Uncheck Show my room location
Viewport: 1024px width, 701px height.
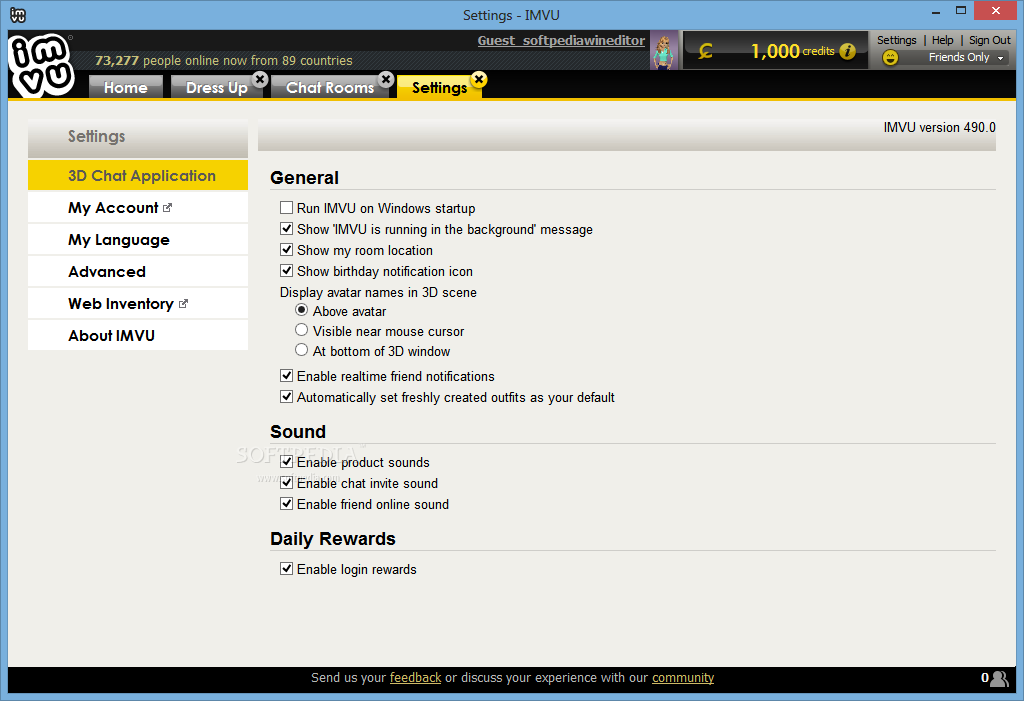coord(286,250)
